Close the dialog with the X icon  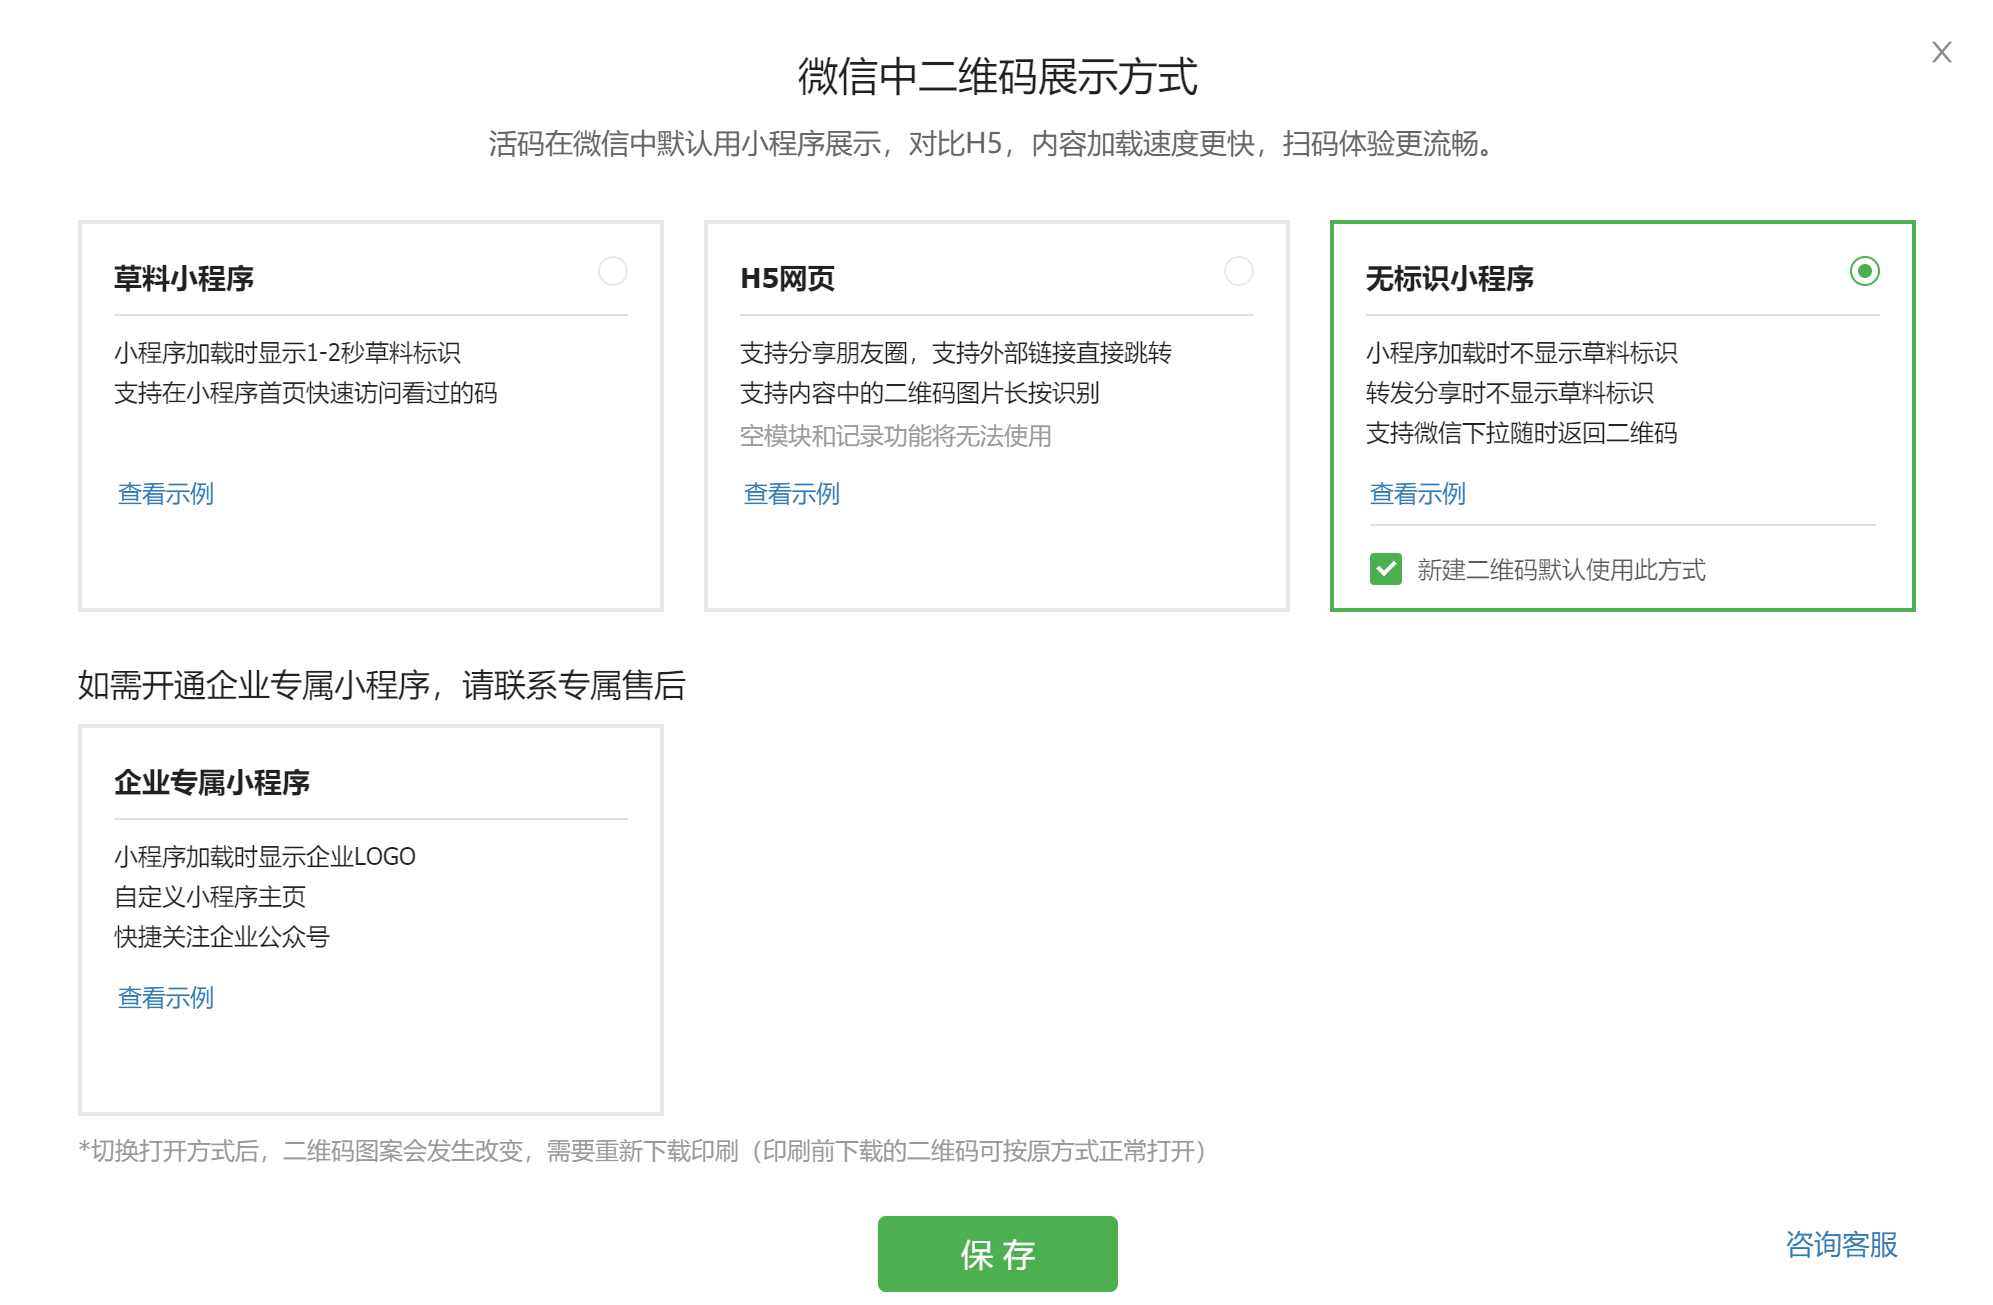tap(1941, 52)
